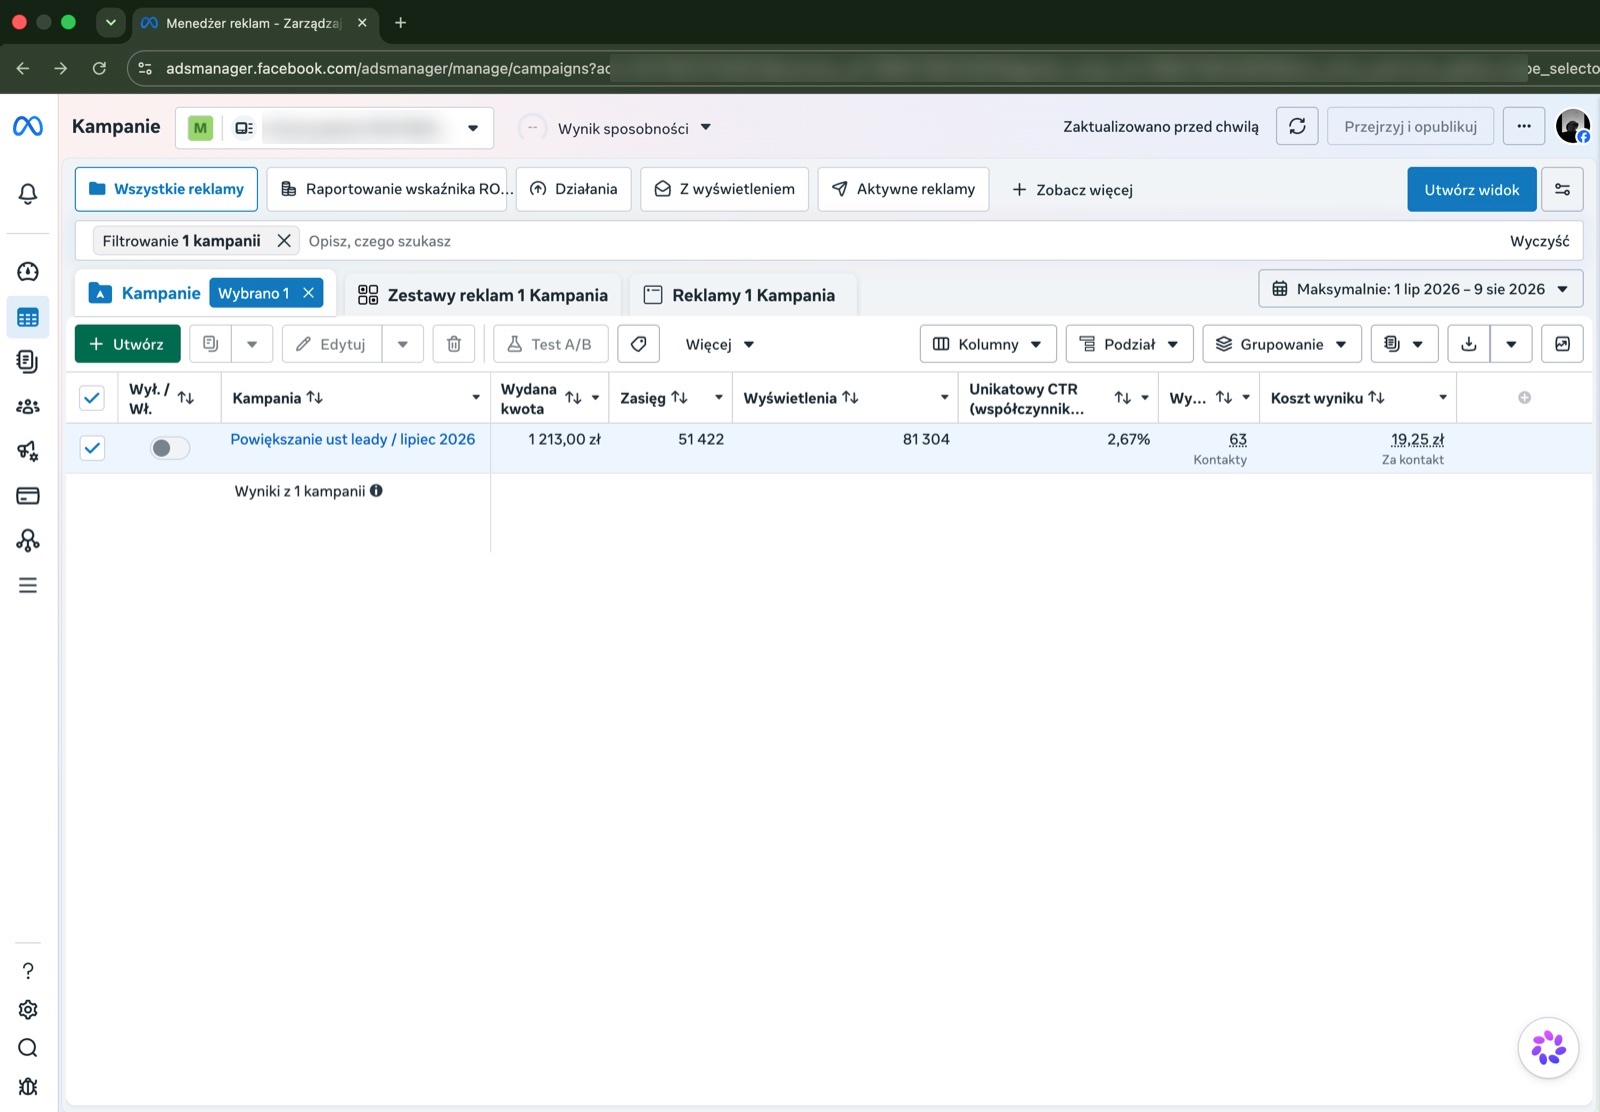Image resolution: width=1600 pixels, height=1112 pixels.
Task: Select the Wszystkie reklamy view tab
Action: coord(166,189)
